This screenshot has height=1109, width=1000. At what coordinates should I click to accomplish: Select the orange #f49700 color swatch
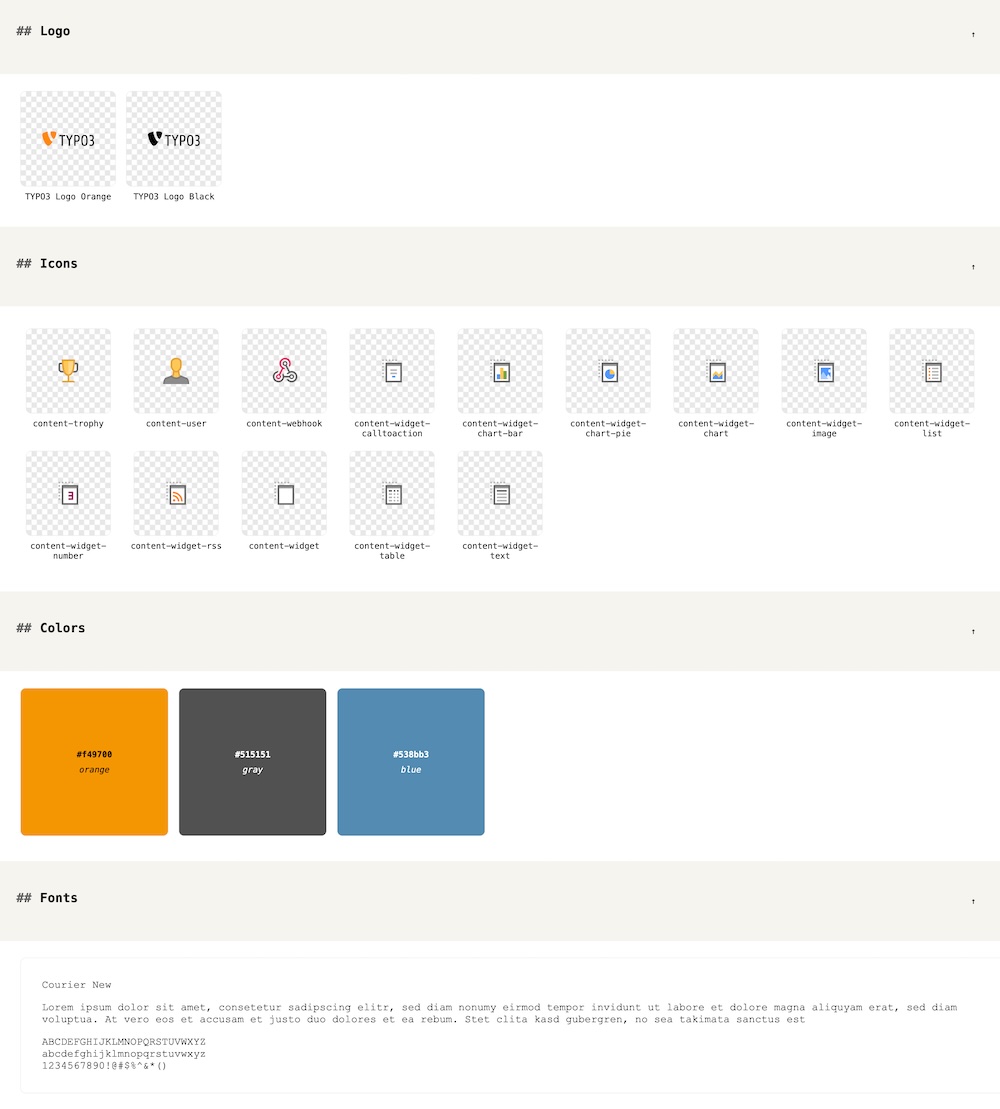[94, 762]
